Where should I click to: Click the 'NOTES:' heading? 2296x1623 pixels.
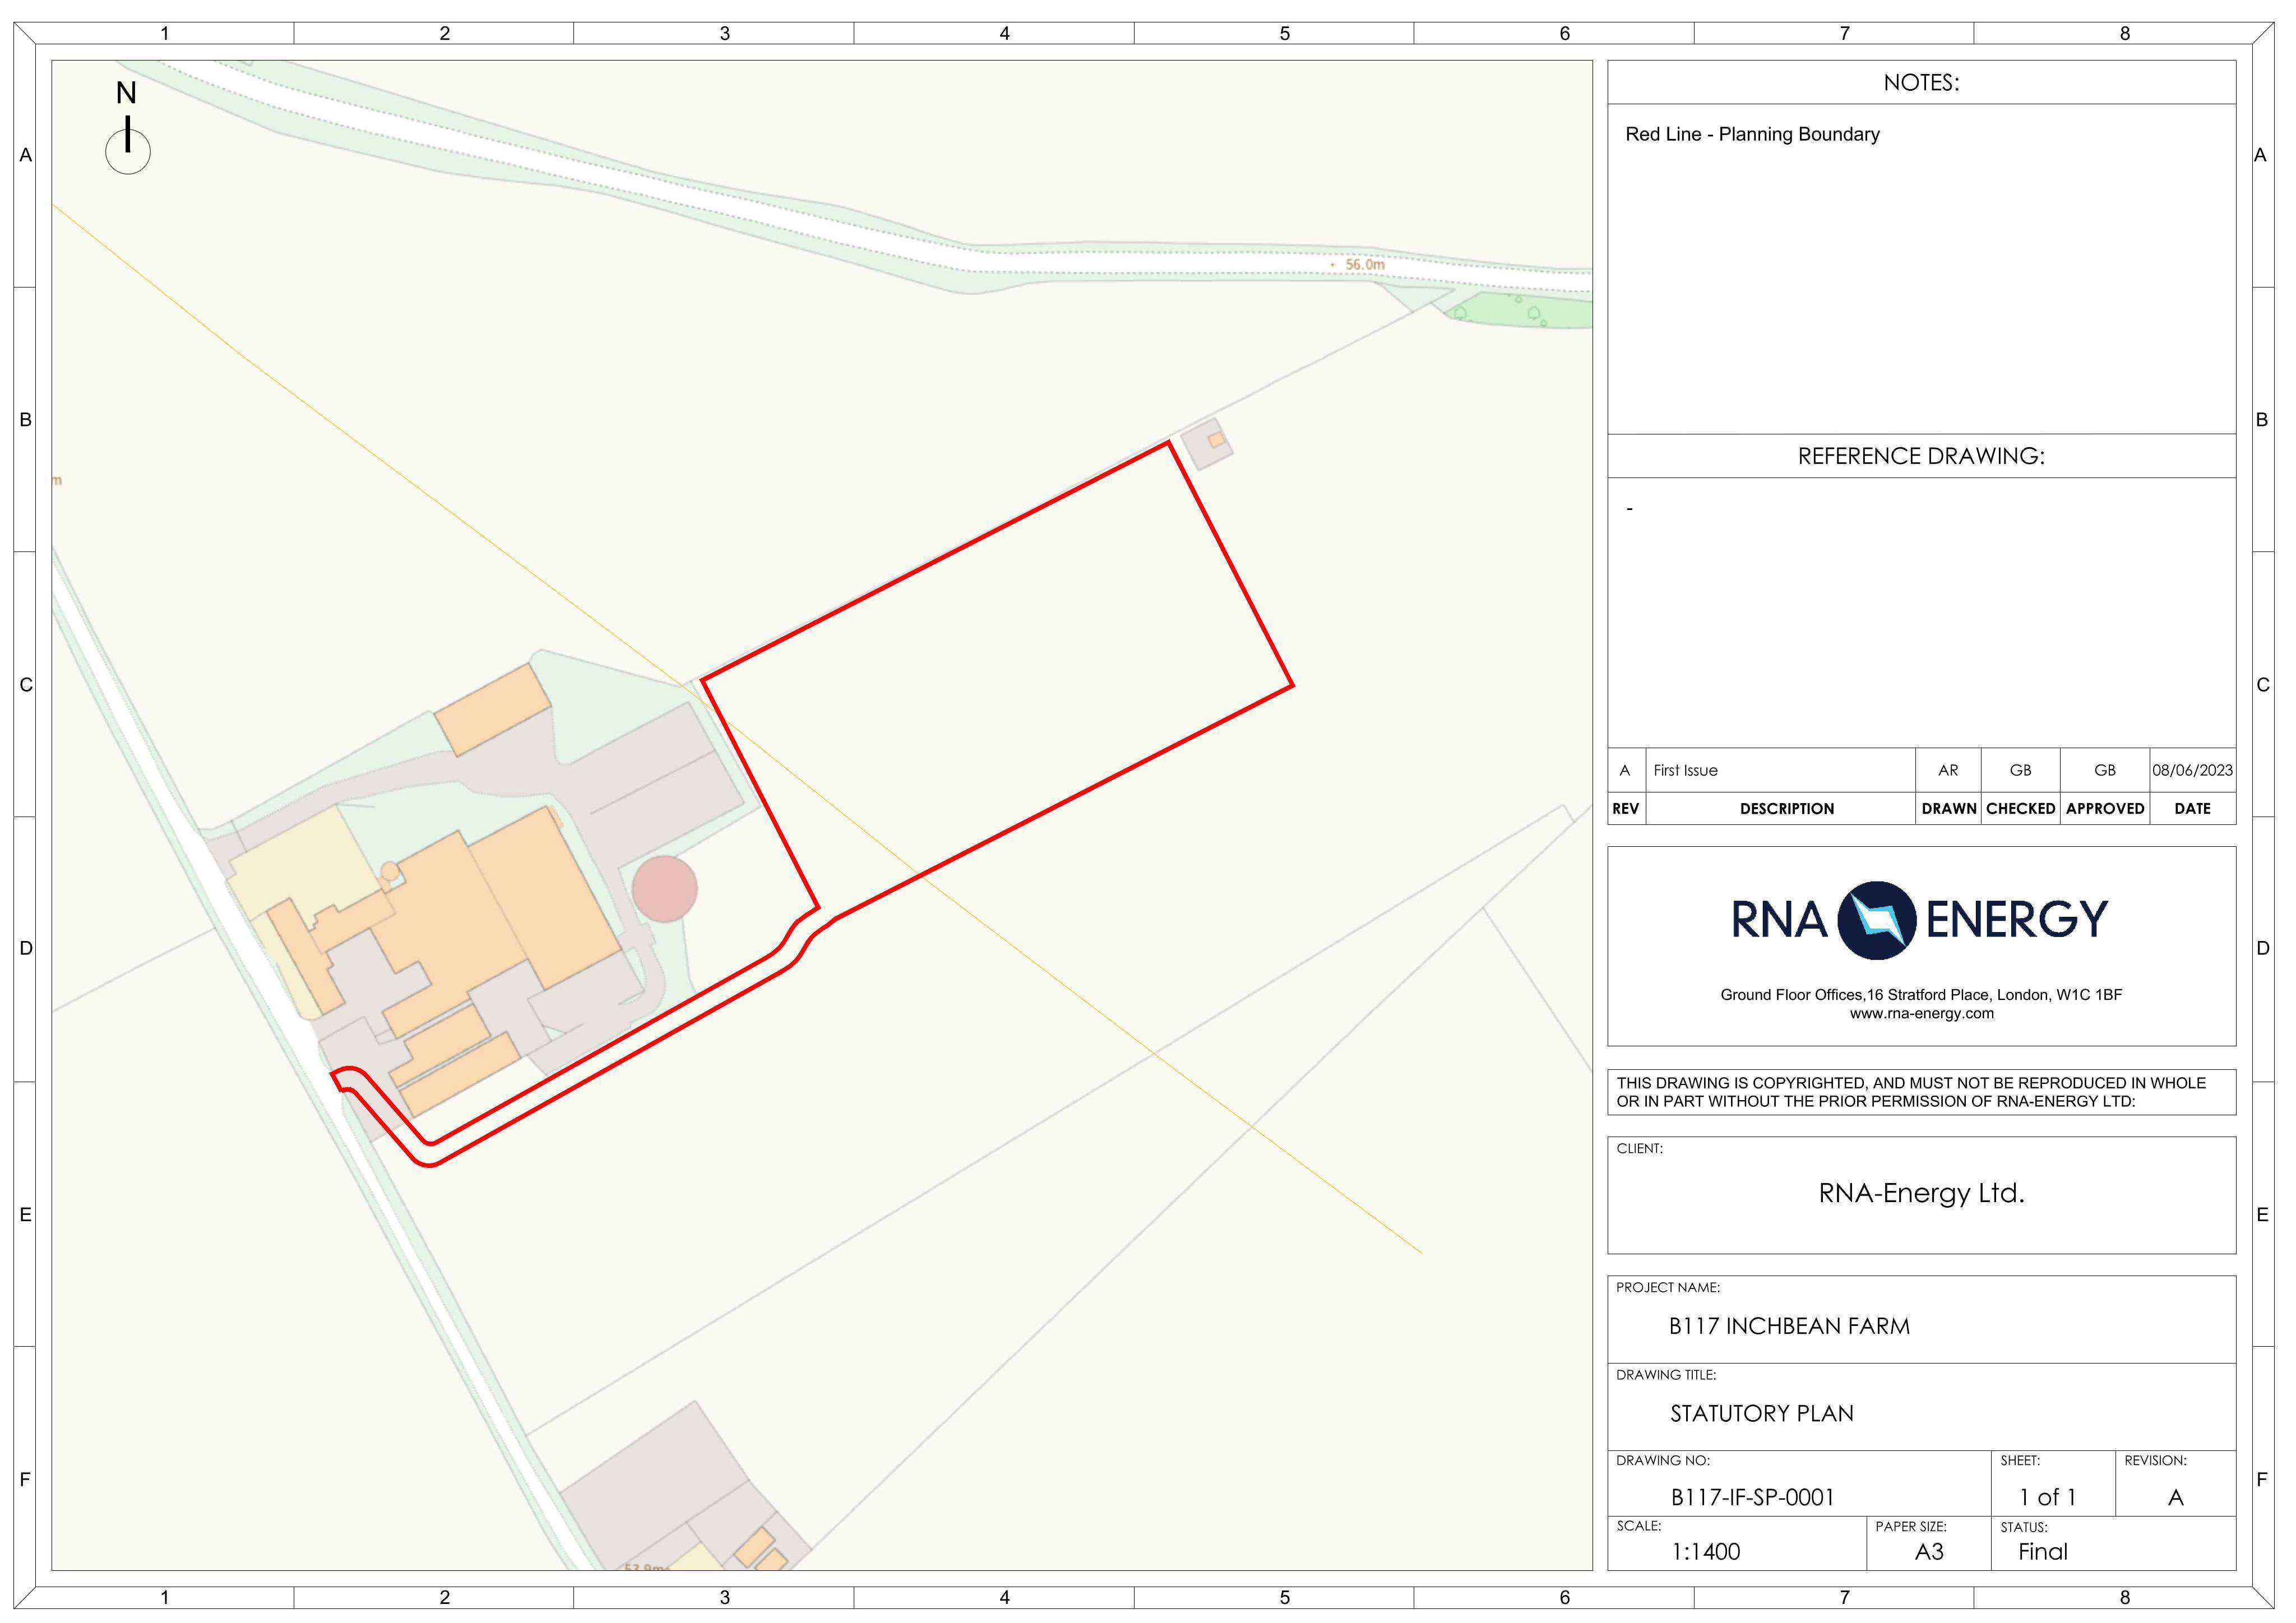pos(1921,83)
